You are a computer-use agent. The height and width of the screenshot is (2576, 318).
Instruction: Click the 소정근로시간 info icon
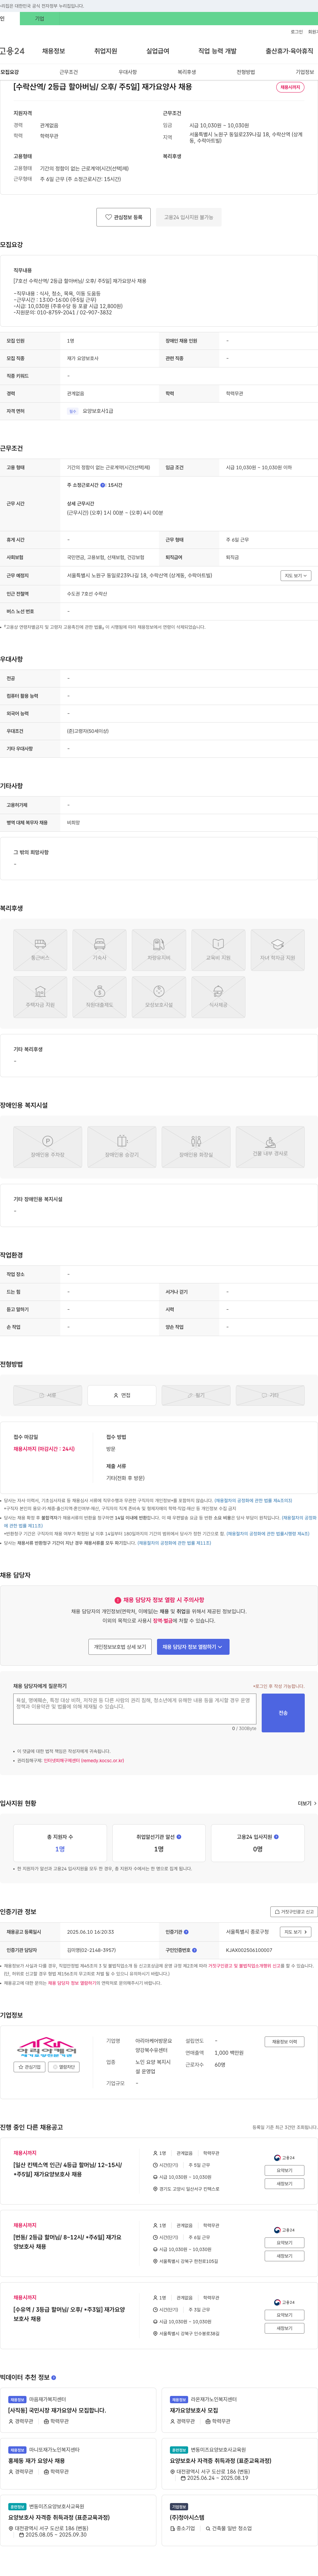pyautogui.click(x=102, y=485)
